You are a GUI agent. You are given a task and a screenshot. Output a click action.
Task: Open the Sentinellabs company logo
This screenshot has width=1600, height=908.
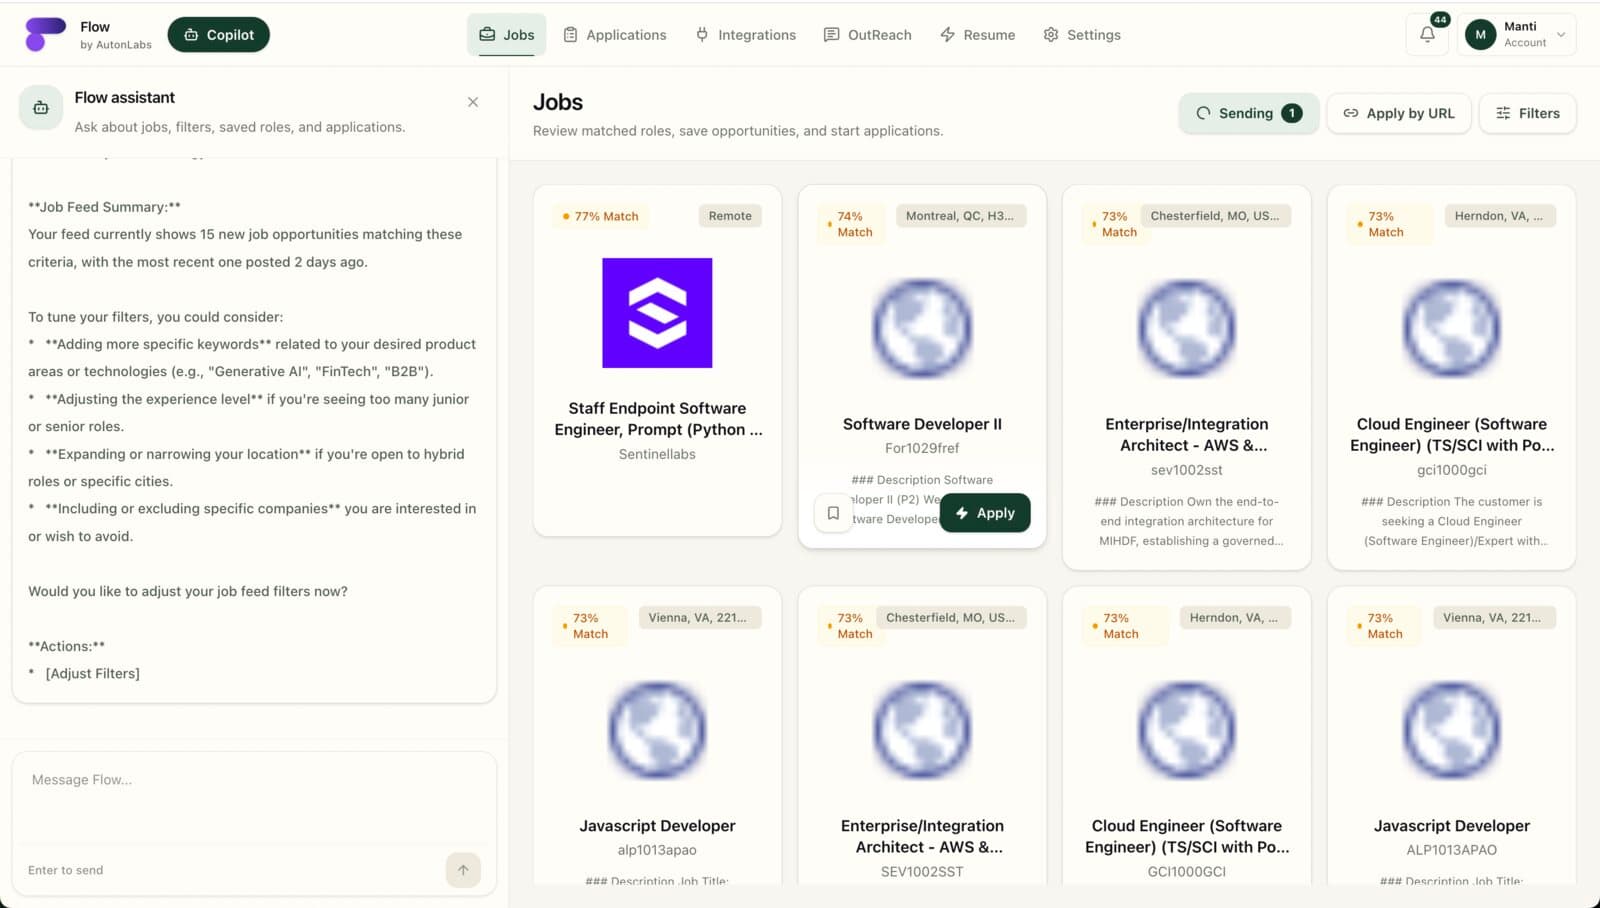coord(657,313)
